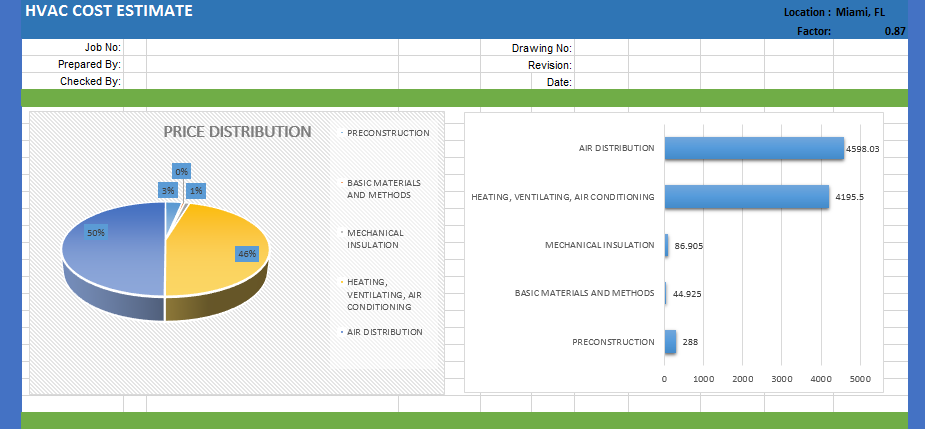Viewport: 925px width, 429px height.
Task: Select MECHANICAL INSULATION bar chart axis label
Action: pyautogui.click(x=600, y=245)
